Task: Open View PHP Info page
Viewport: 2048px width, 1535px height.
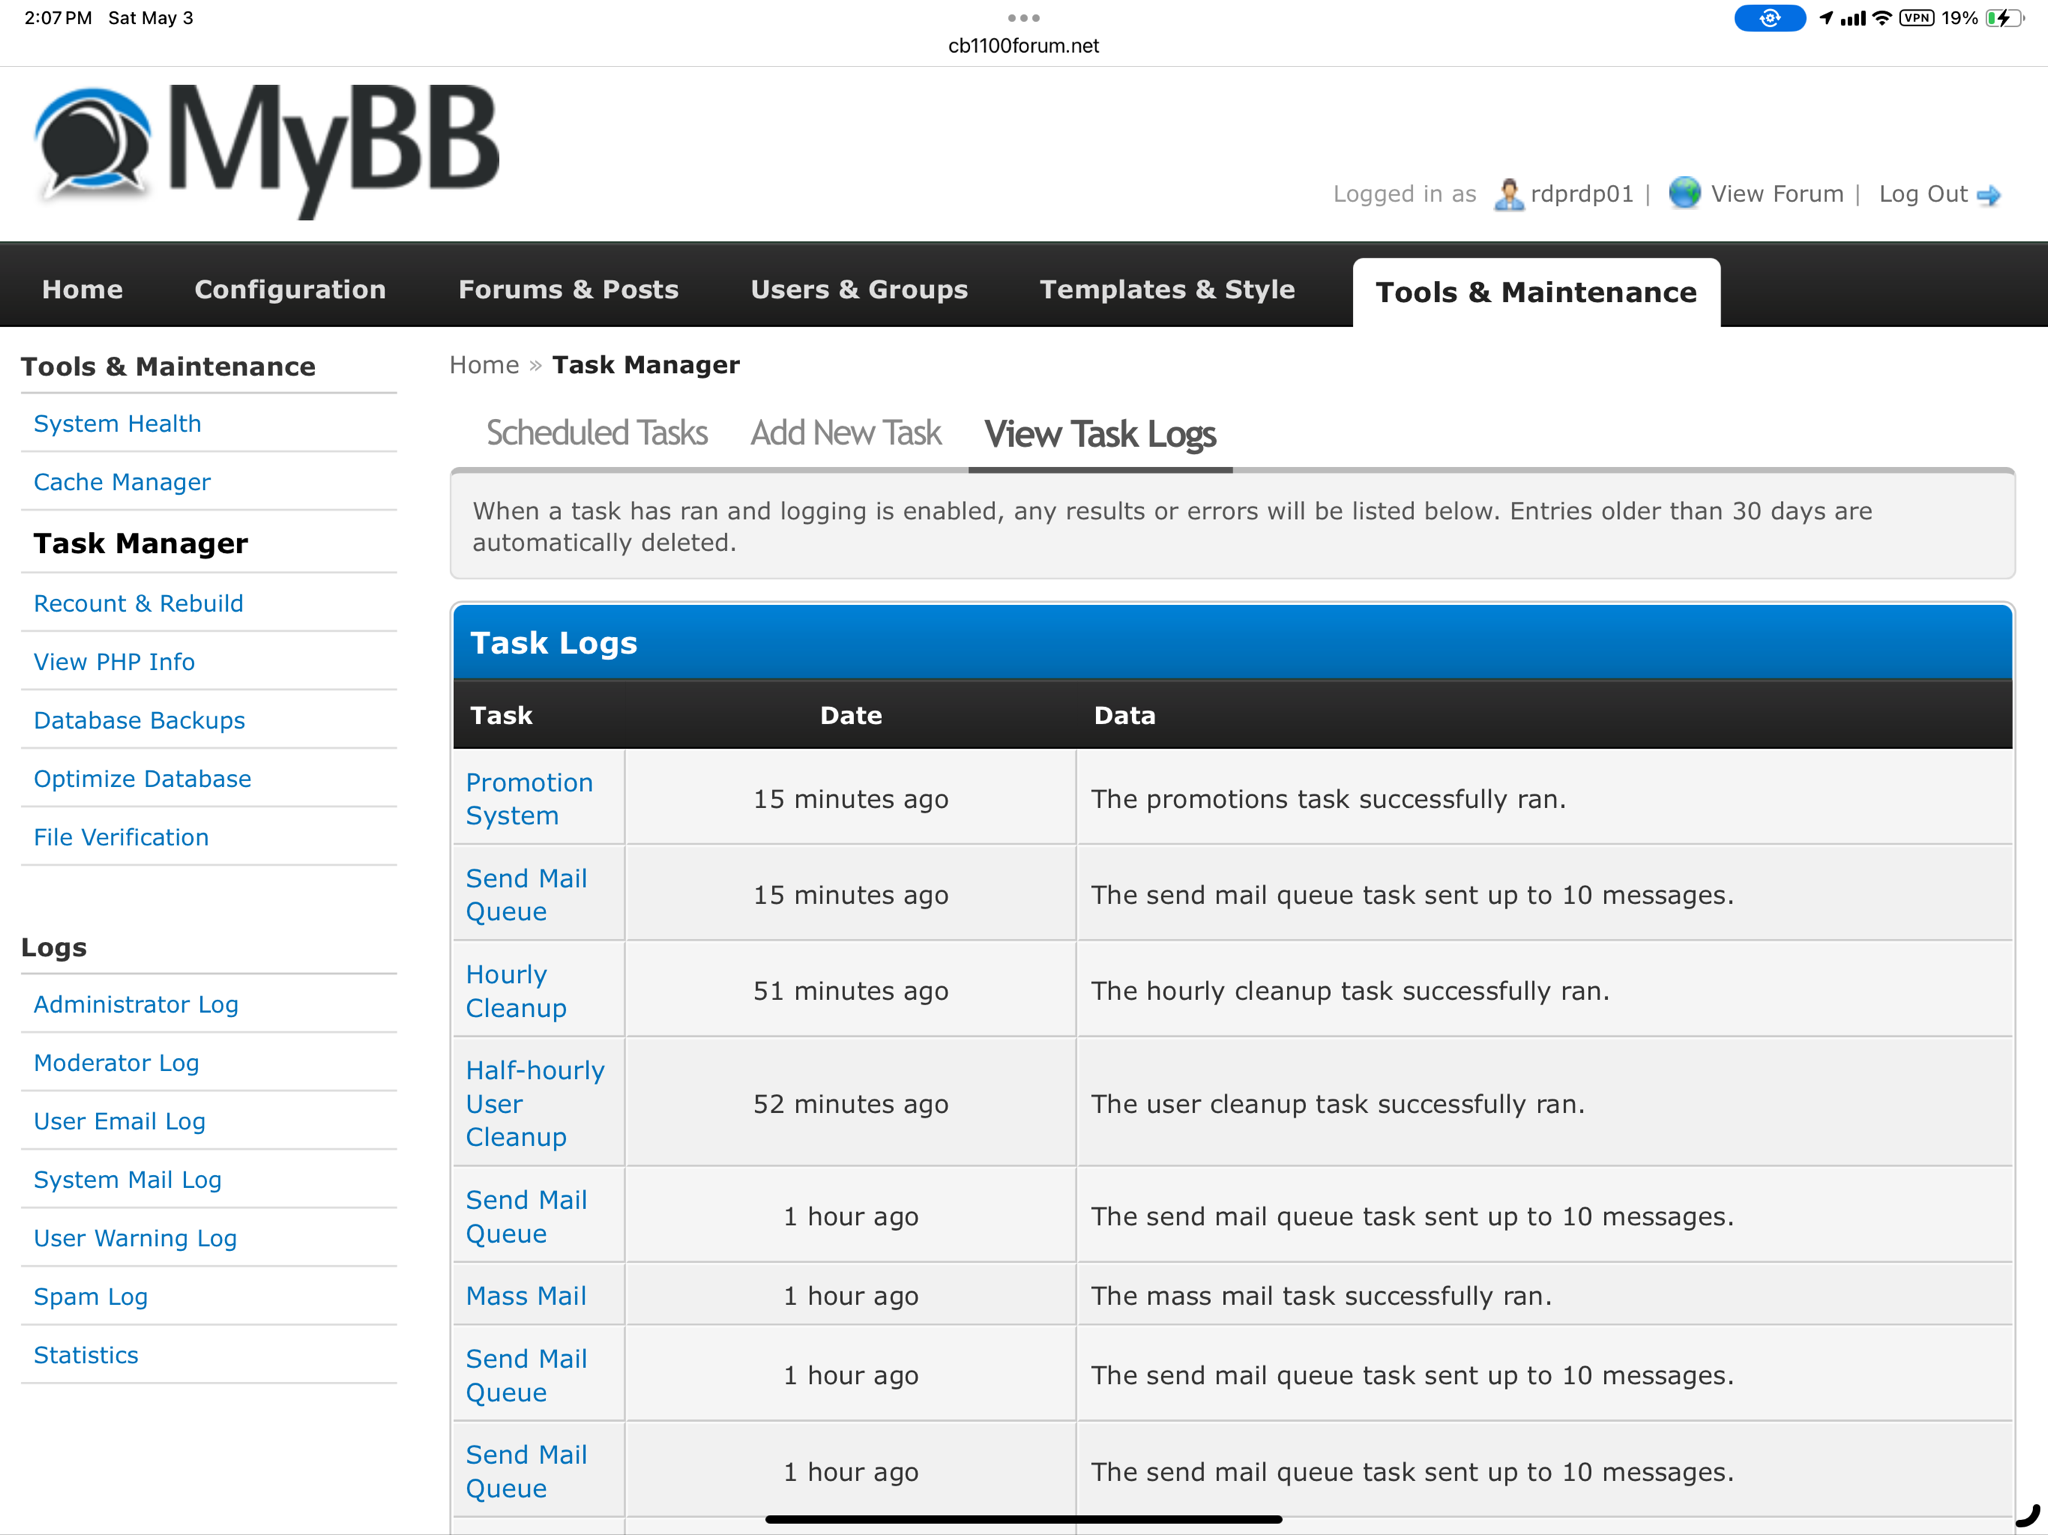Action: point(114,662)
